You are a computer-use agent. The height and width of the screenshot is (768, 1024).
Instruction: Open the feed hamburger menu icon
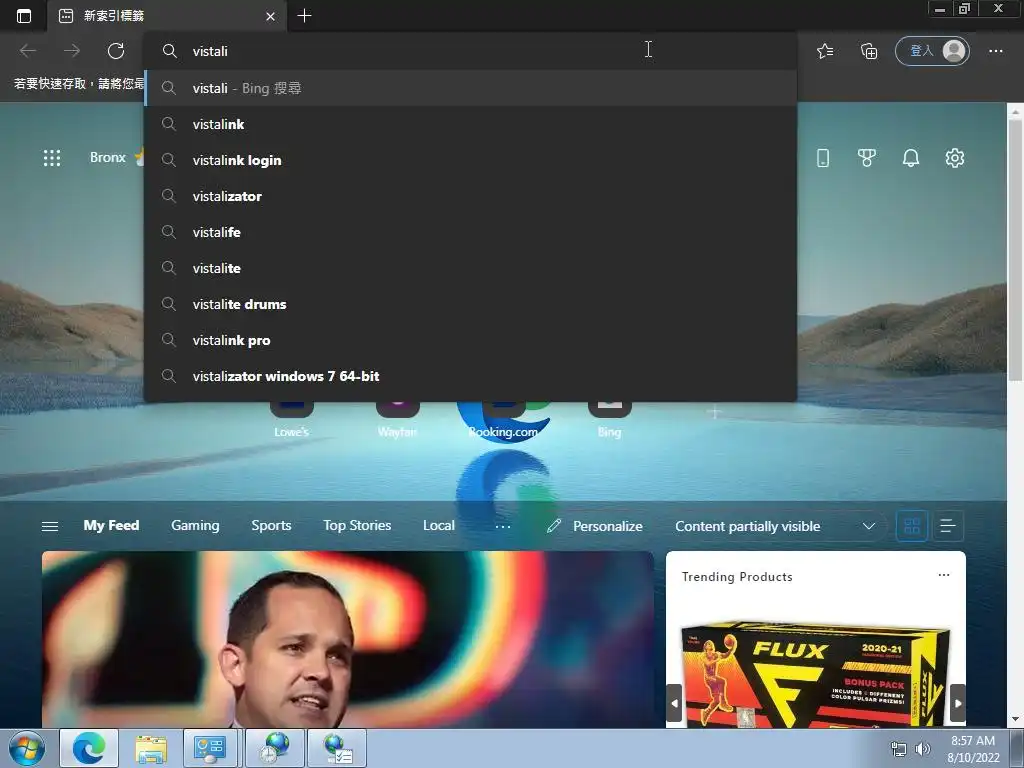(x=50, y=526)
